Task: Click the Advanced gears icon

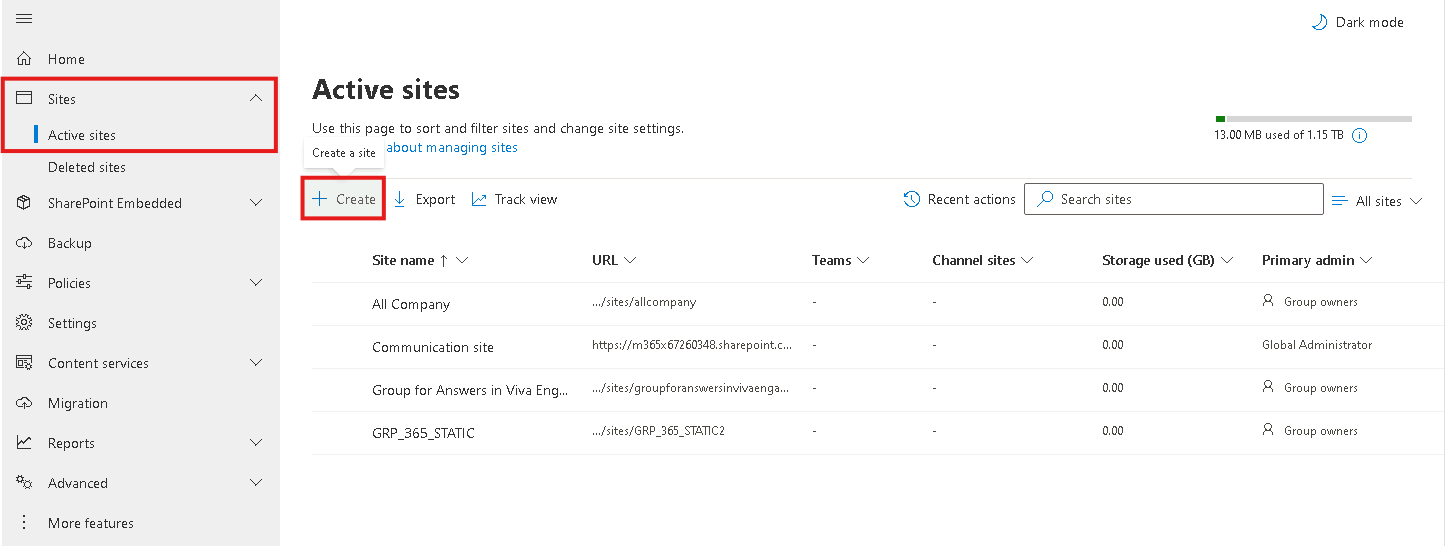Action: (x=25, y=483)
